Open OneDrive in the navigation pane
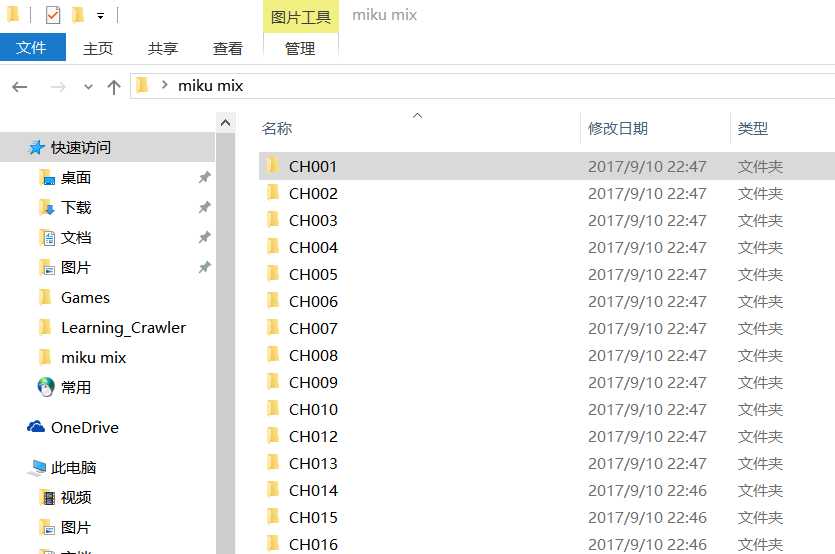This screenshot has width=835, height=554. tap(85, 427)
